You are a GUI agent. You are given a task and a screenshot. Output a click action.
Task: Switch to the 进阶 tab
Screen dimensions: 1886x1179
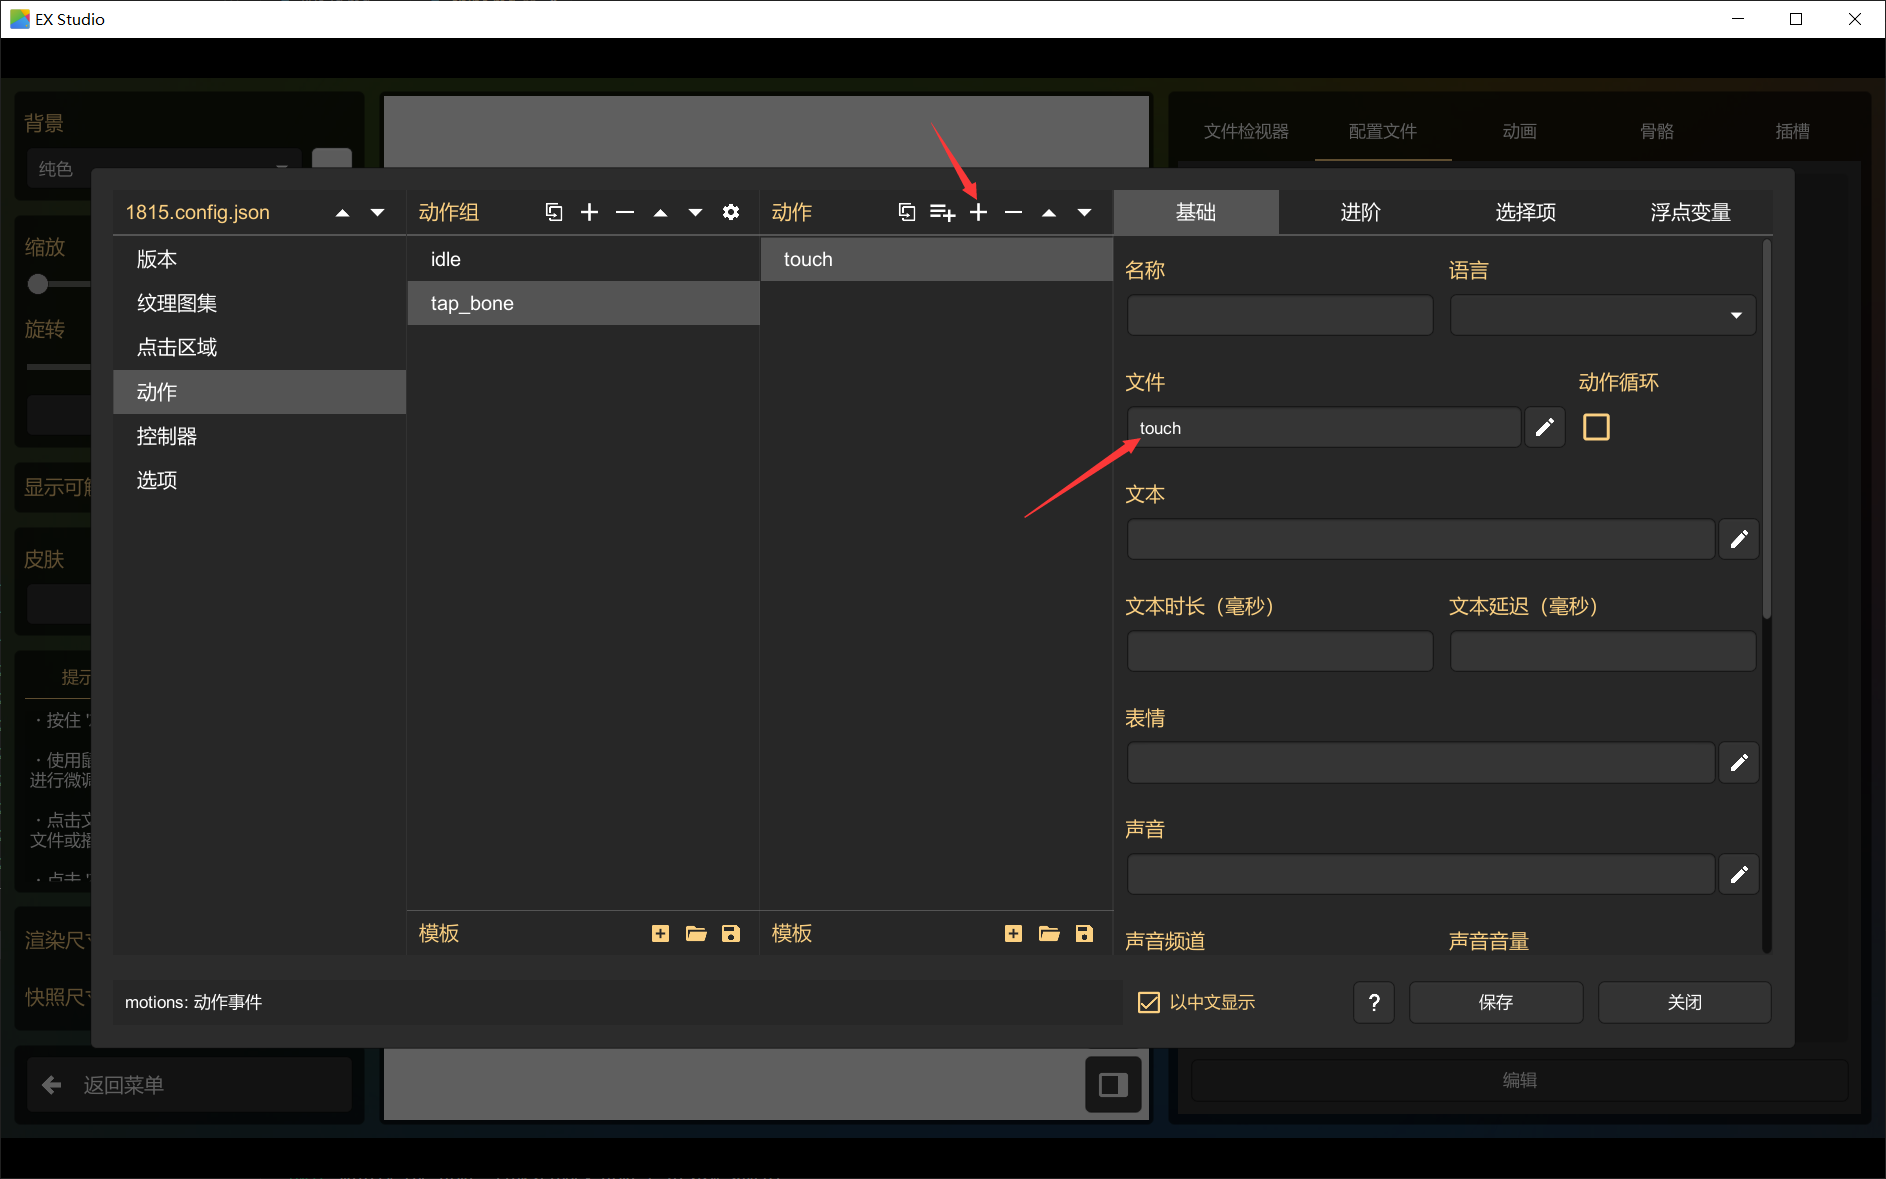coord(1361,212)
